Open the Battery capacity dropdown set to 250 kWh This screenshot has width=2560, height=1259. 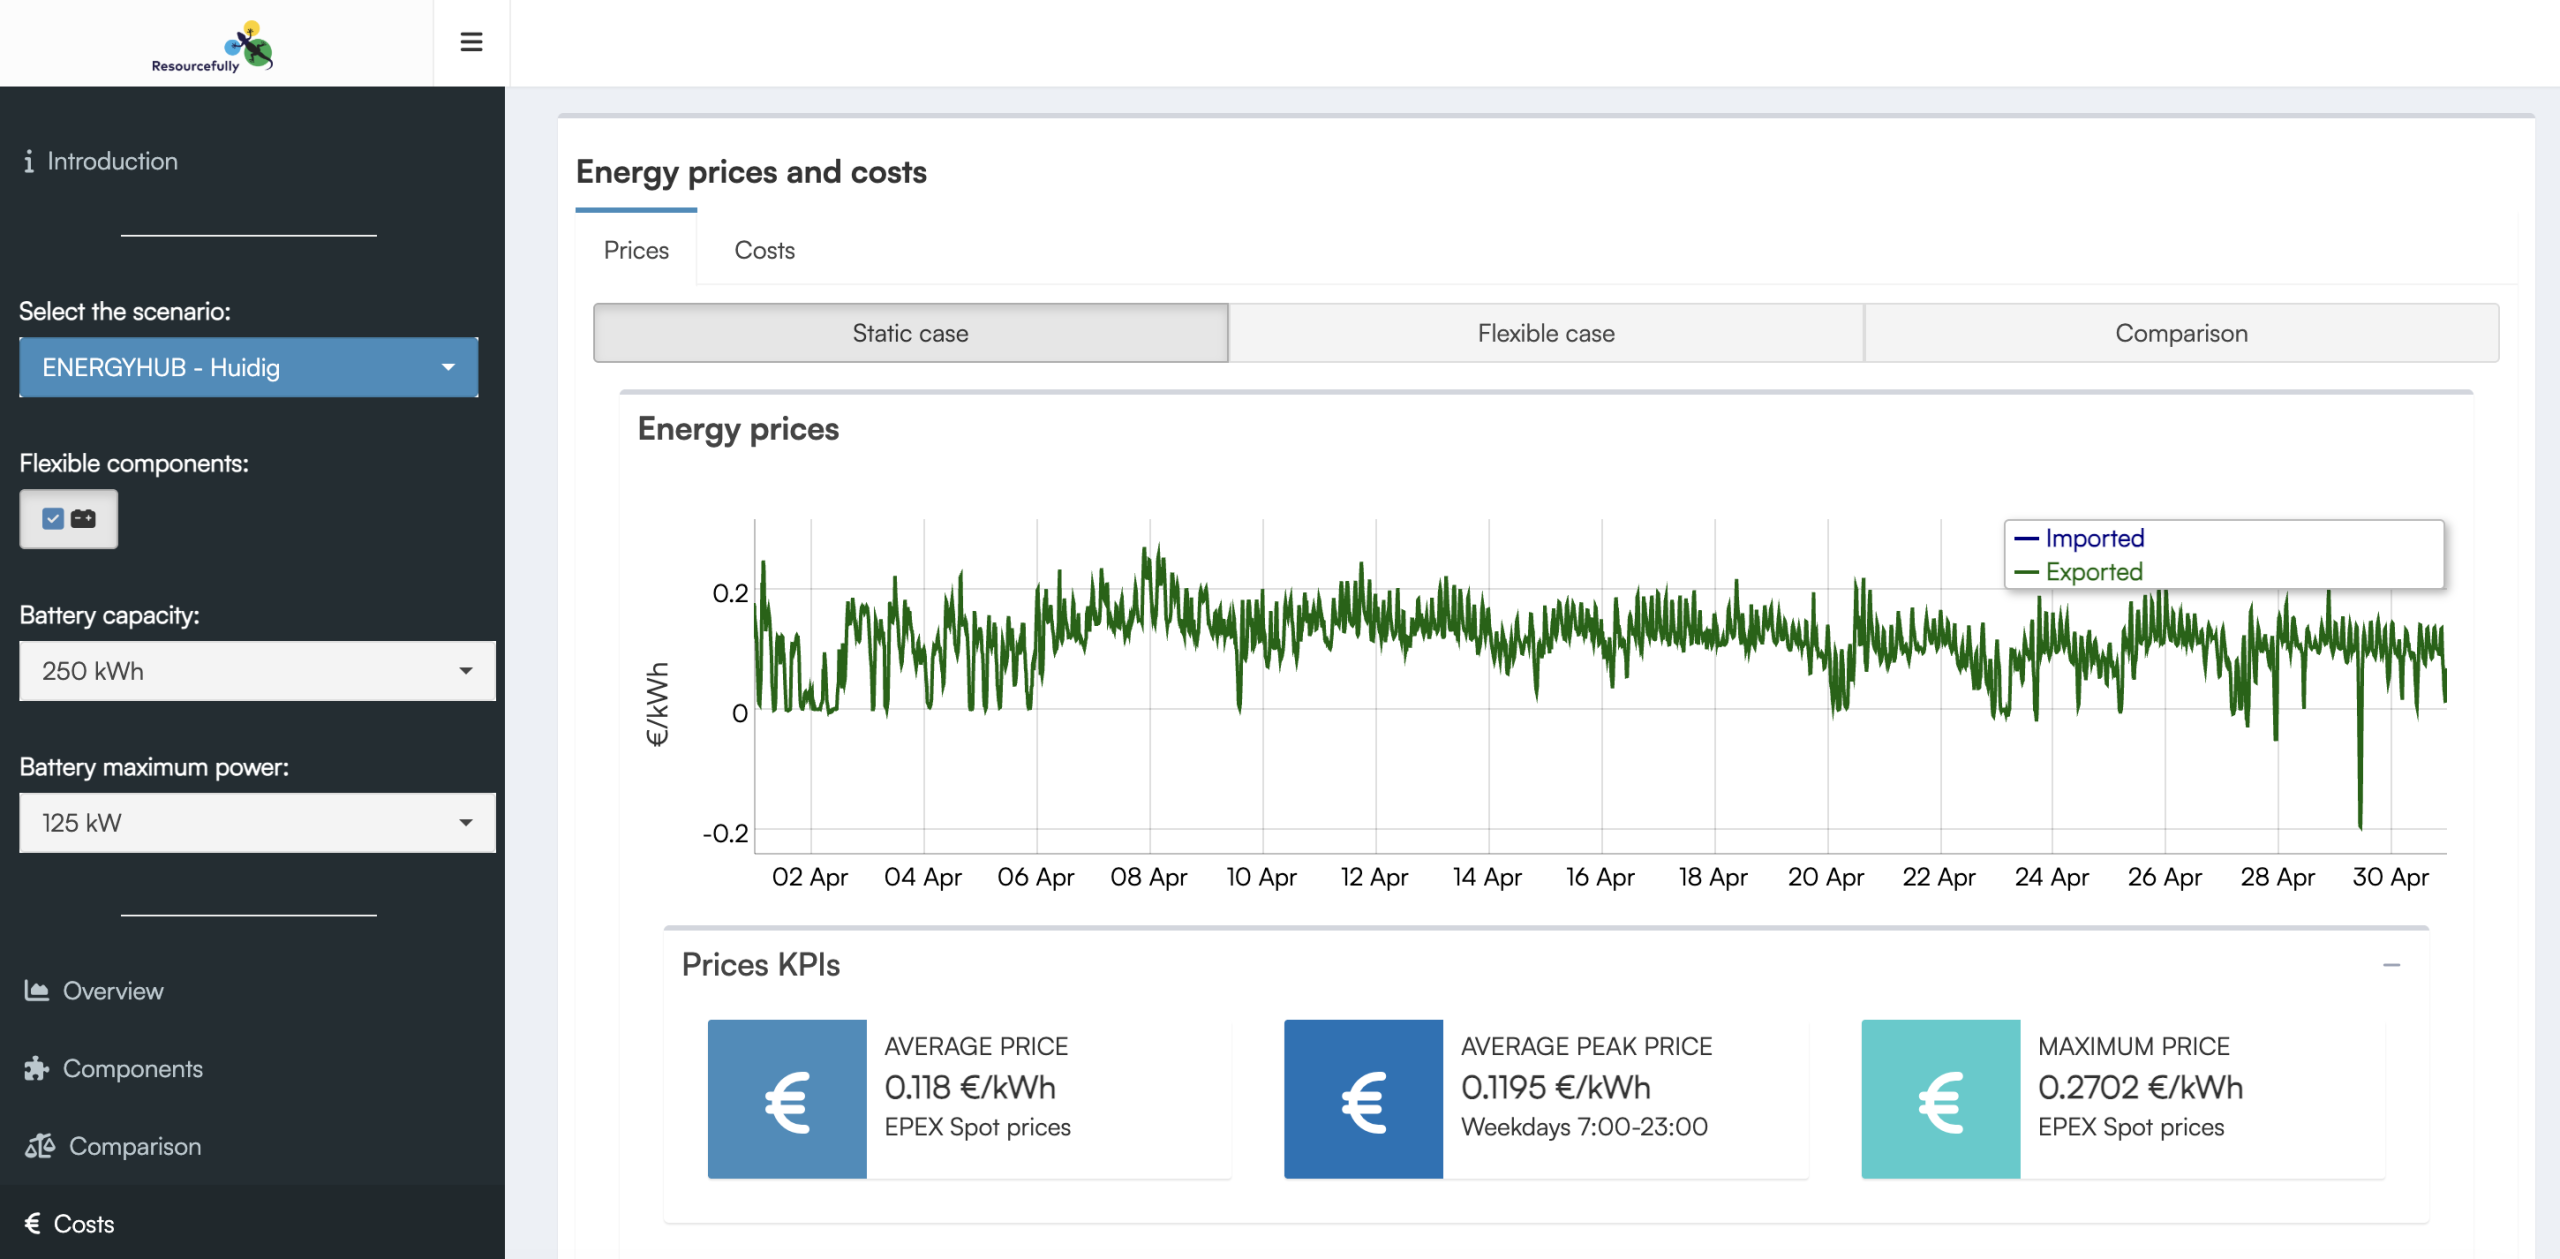256,671
